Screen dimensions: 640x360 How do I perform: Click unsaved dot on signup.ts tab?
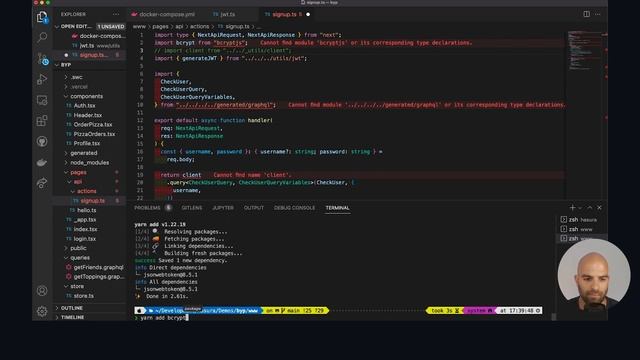click(x=308, y=14)
